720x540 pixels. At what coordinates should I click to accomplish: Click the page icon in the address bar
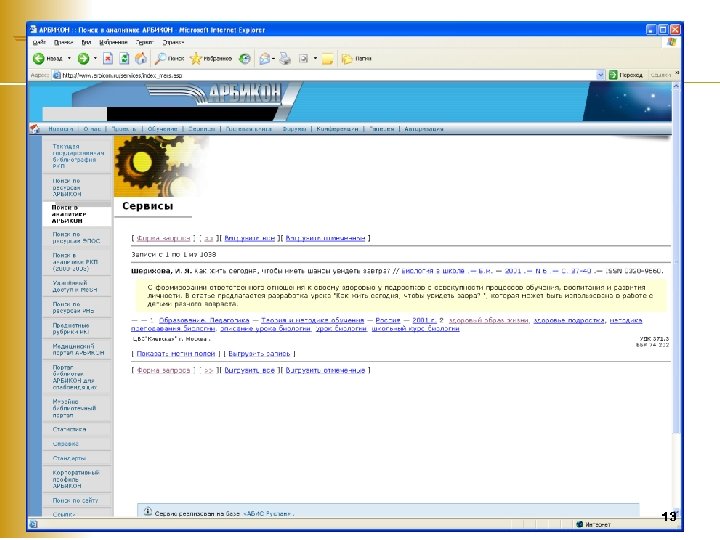point(57,75)
